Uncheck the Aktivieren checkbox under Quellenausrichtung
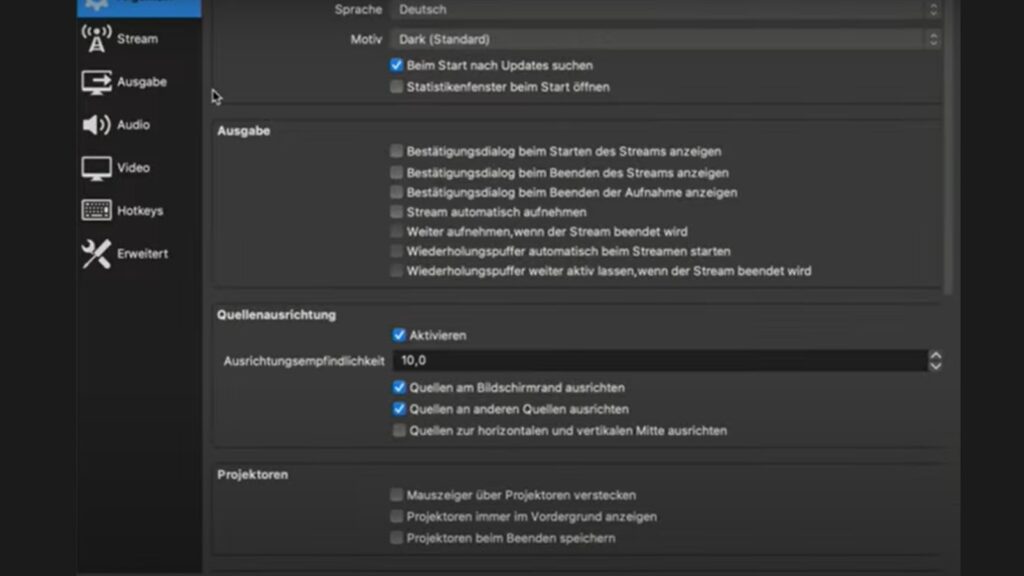The width and height of the screenshot is (1024, 576). (399, 335)
